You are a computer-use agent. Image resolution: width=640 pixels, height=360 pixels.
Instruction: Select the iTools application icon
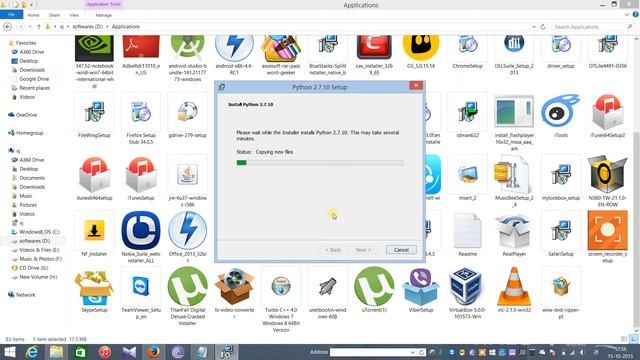point(560,112)
